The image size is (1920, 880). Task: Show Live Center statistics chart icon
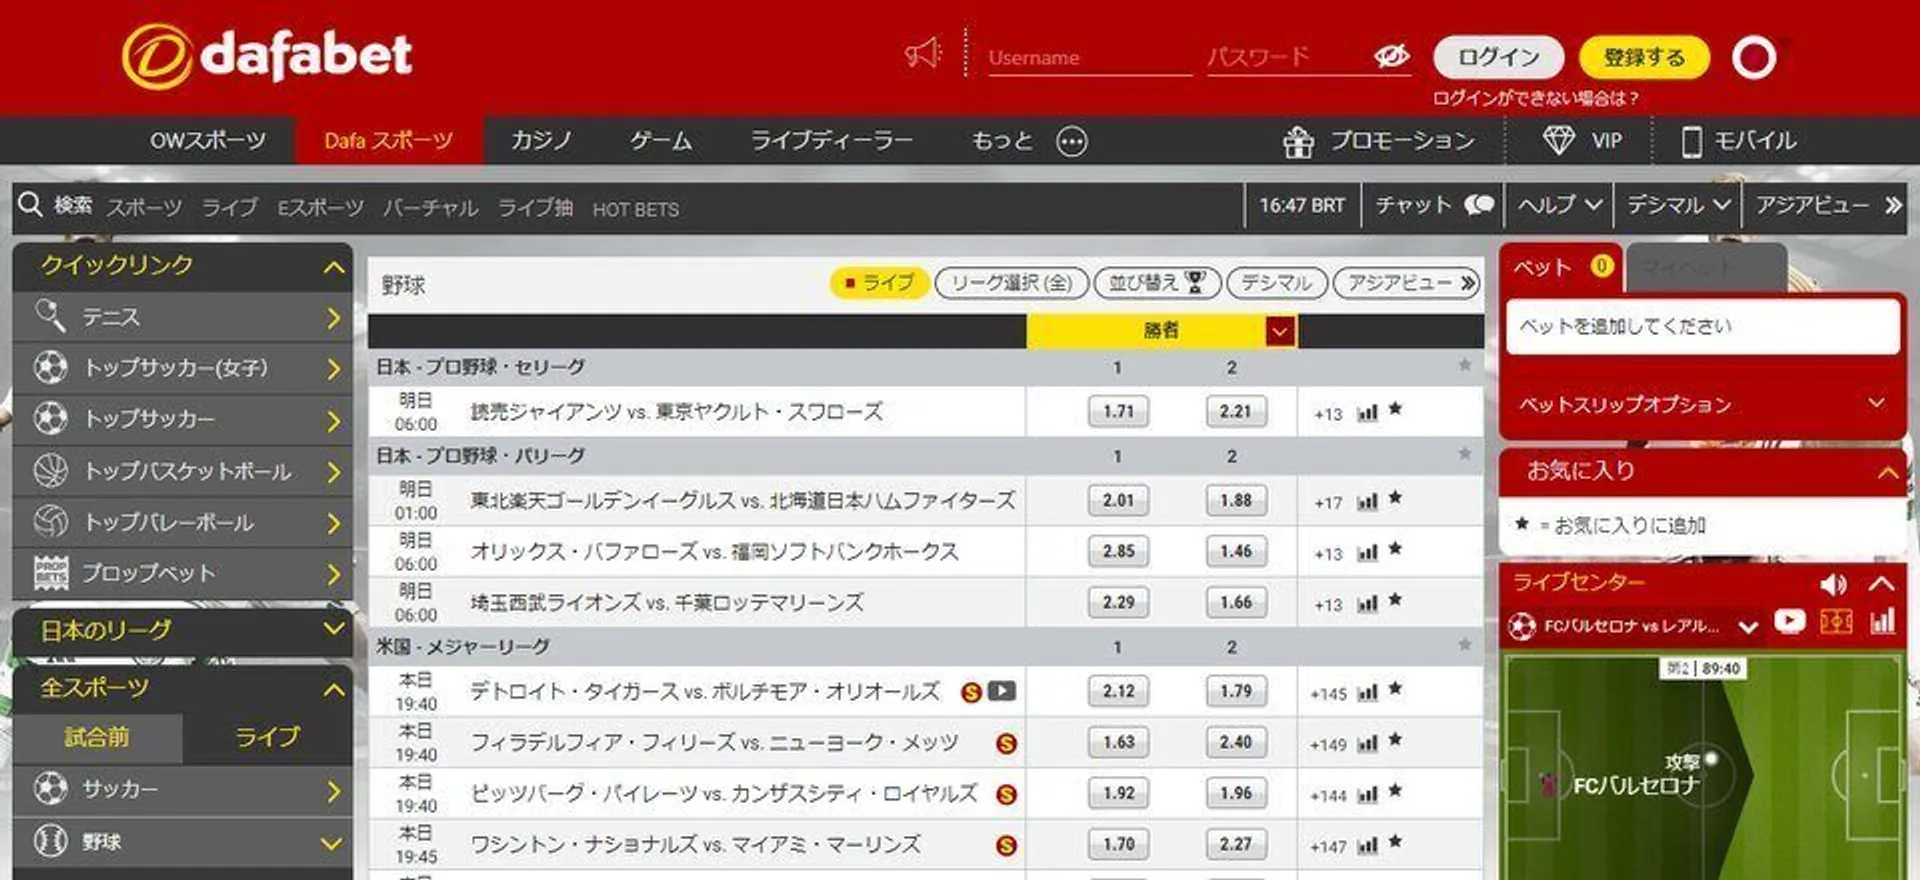1882,622
